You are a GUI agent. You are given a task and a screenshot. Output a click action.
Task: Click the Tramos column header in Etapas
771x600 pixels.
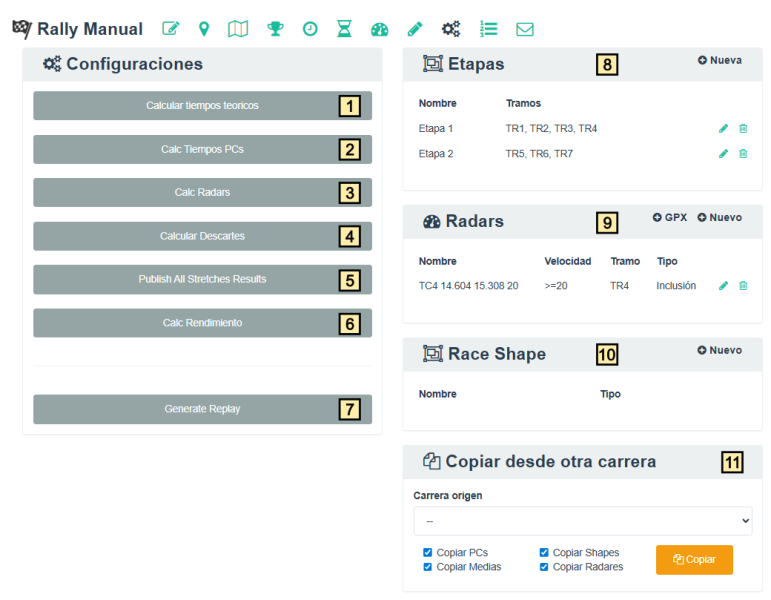click(523, 103)
